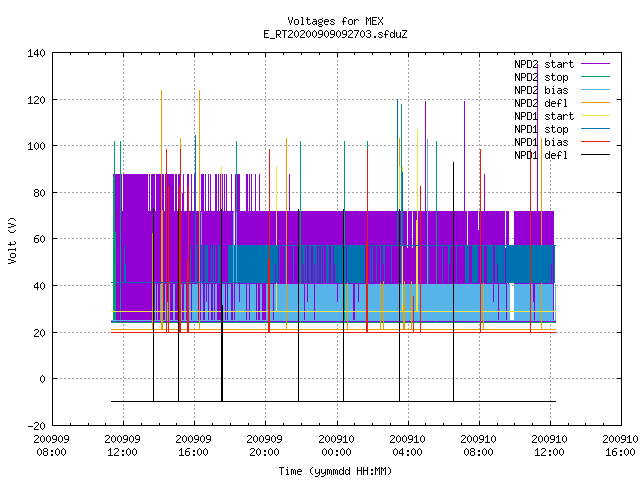Click the '200909 16:00' time tick label
Image resolution: width=640 pixels, height=480 pixels.
click(x=193, y=446)
